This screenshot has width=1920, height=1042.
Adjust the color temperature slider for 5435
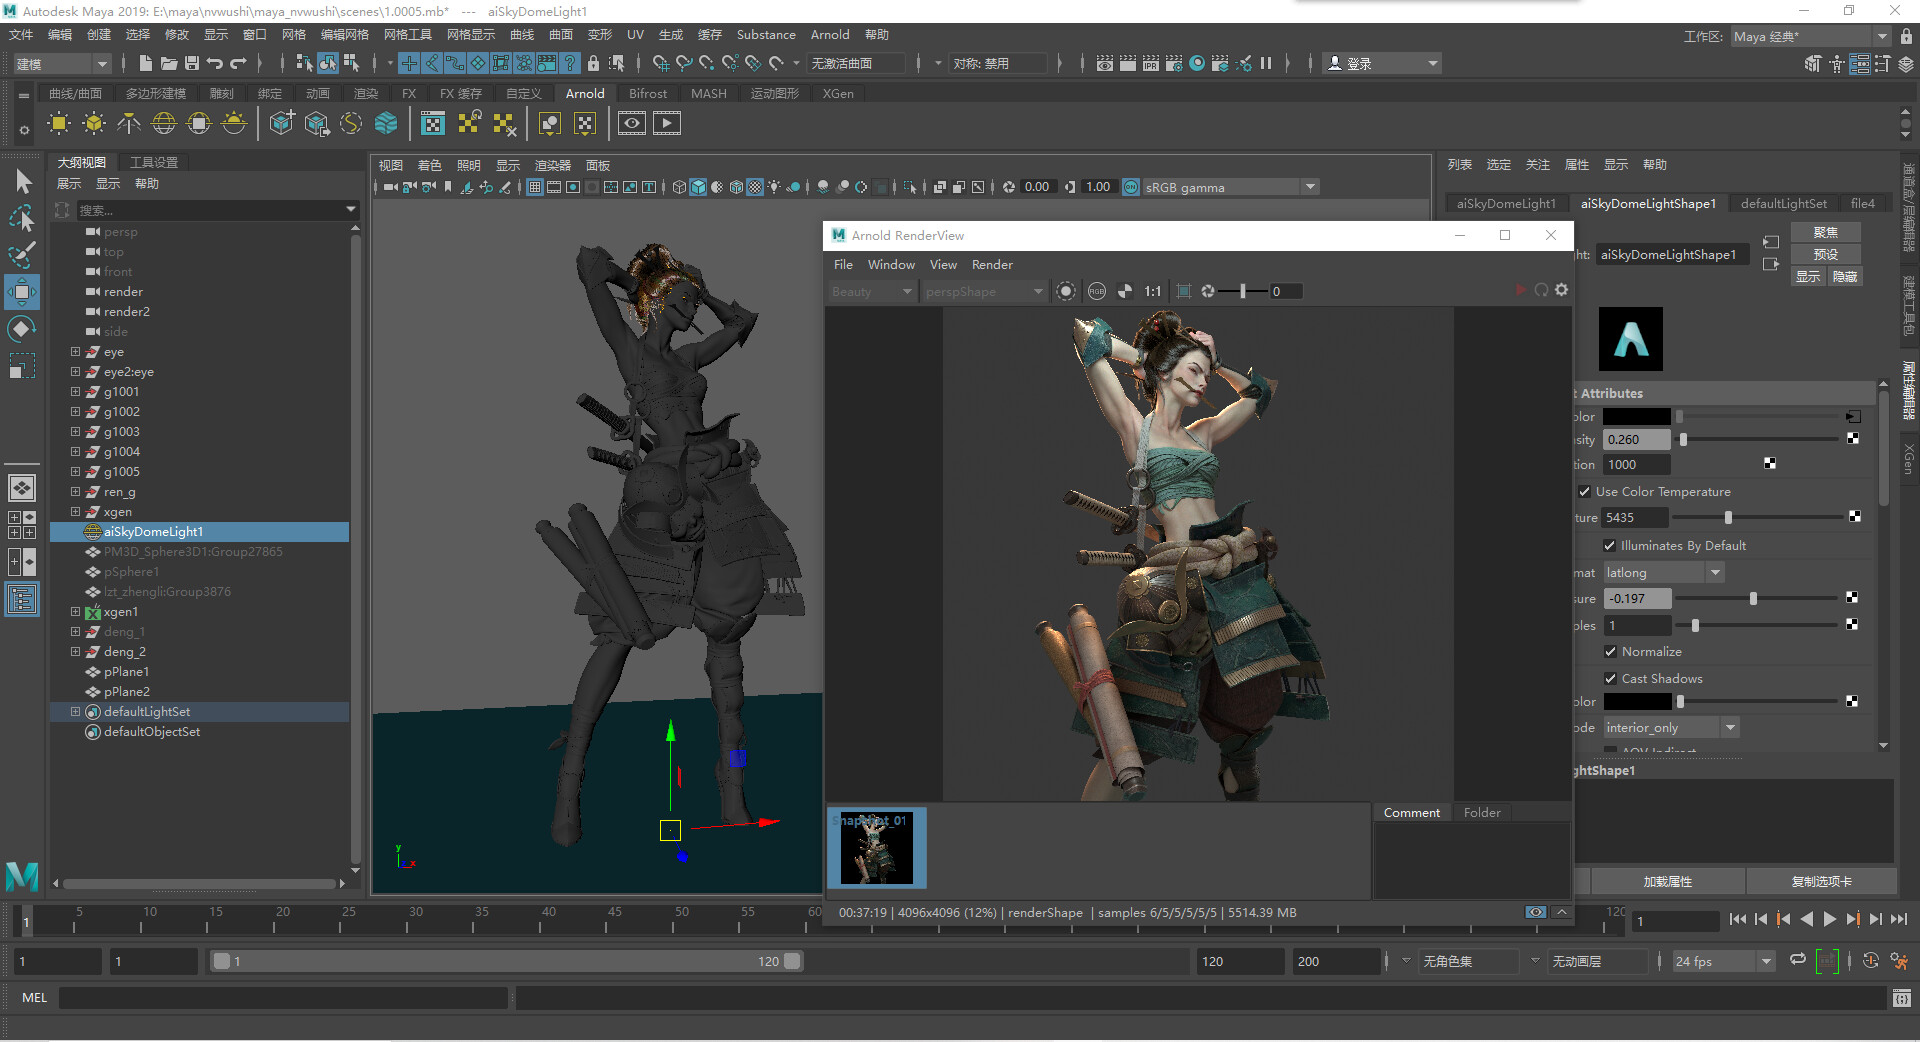pos(1728,517)
